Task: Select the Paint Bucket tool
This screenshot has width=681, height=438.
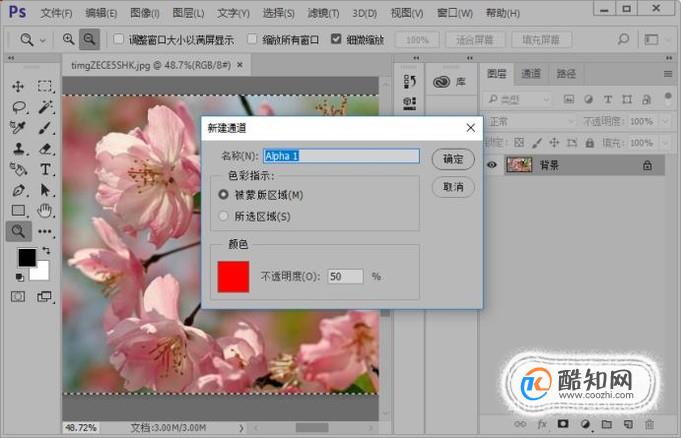Action: pos(18,169)
